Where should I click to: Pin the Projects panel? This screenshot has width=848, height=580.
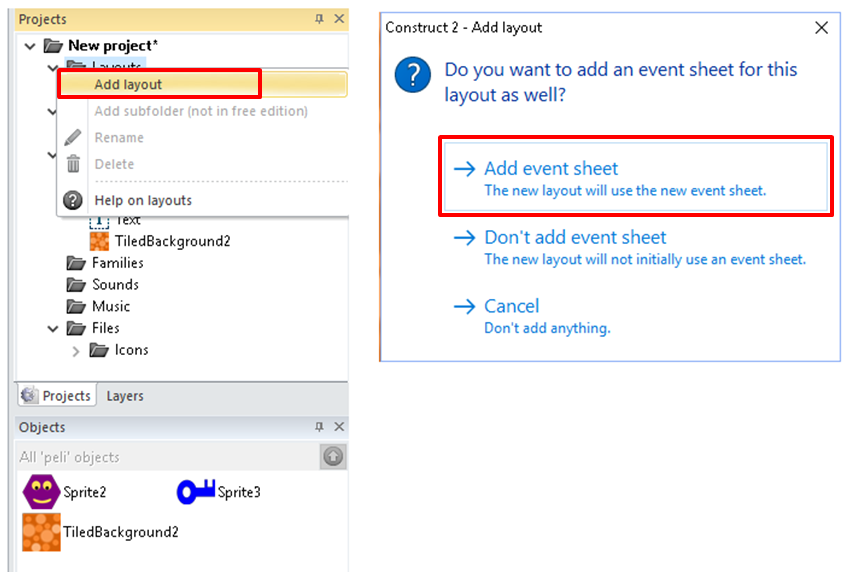pos(320,19)
